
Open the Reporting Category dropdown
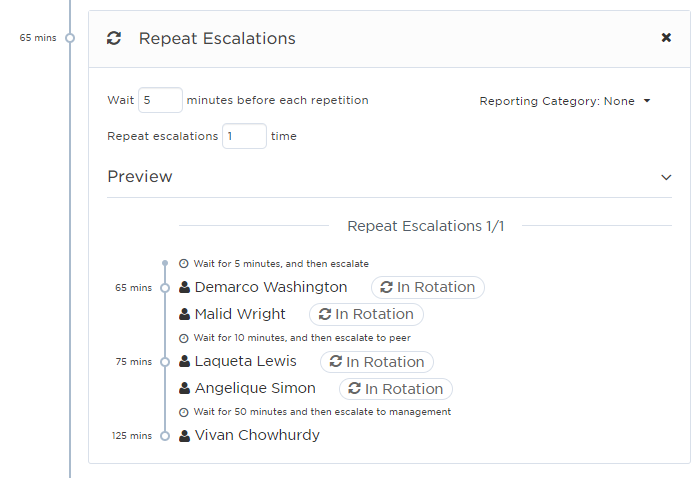click(565, 101)
